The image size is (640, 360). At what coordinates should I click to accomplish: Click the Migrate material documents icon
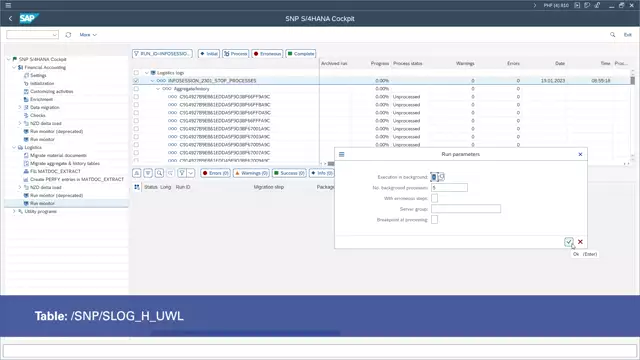[27, 155]
